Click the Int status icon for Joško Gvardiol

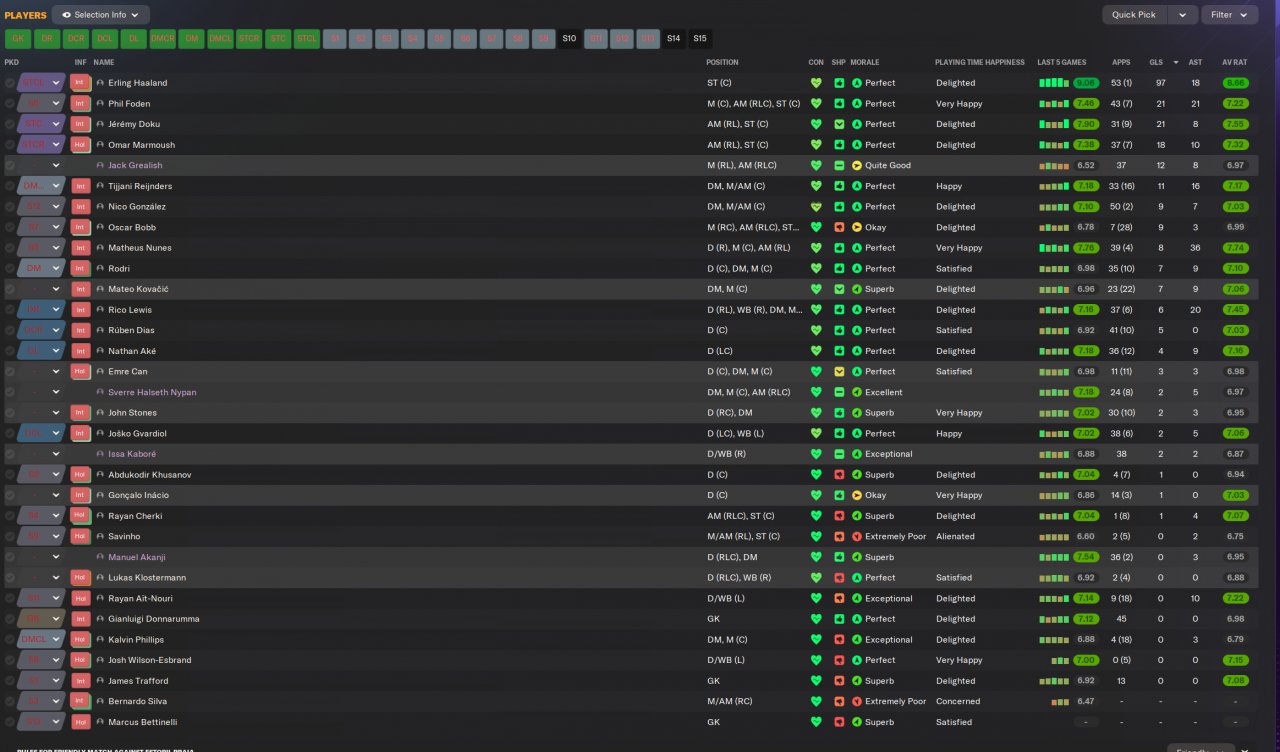[x=80, y=434]
